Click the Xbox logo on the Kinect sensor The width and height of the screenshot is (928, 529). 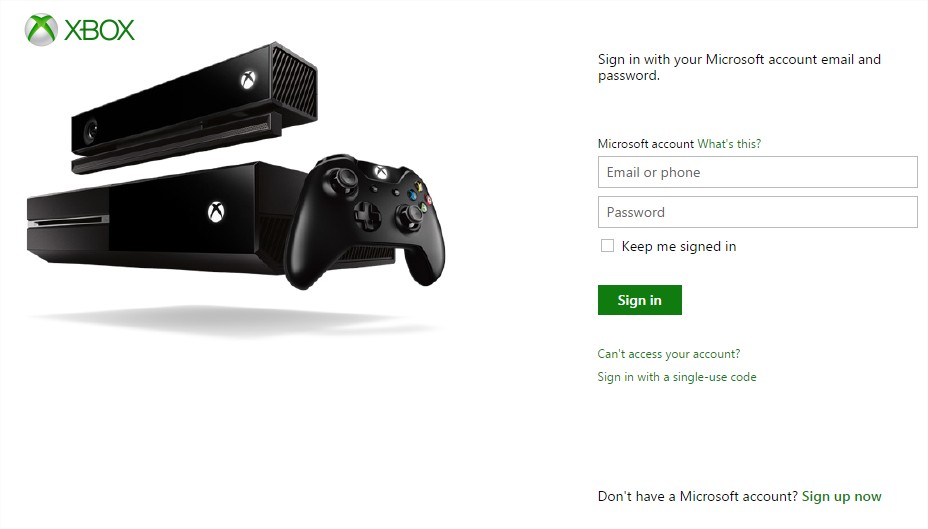(248, 80)
